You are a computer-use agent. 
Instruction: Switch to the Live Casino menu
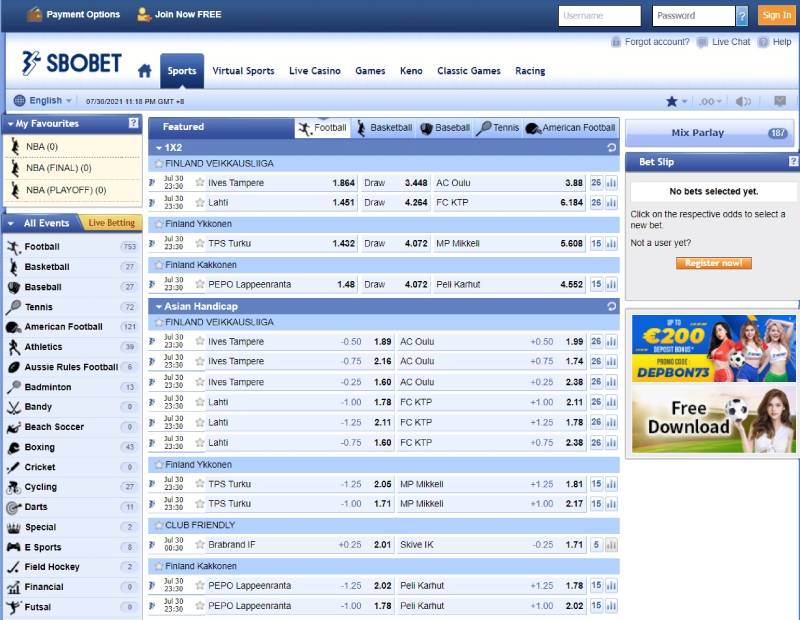(x=314, y=71)
